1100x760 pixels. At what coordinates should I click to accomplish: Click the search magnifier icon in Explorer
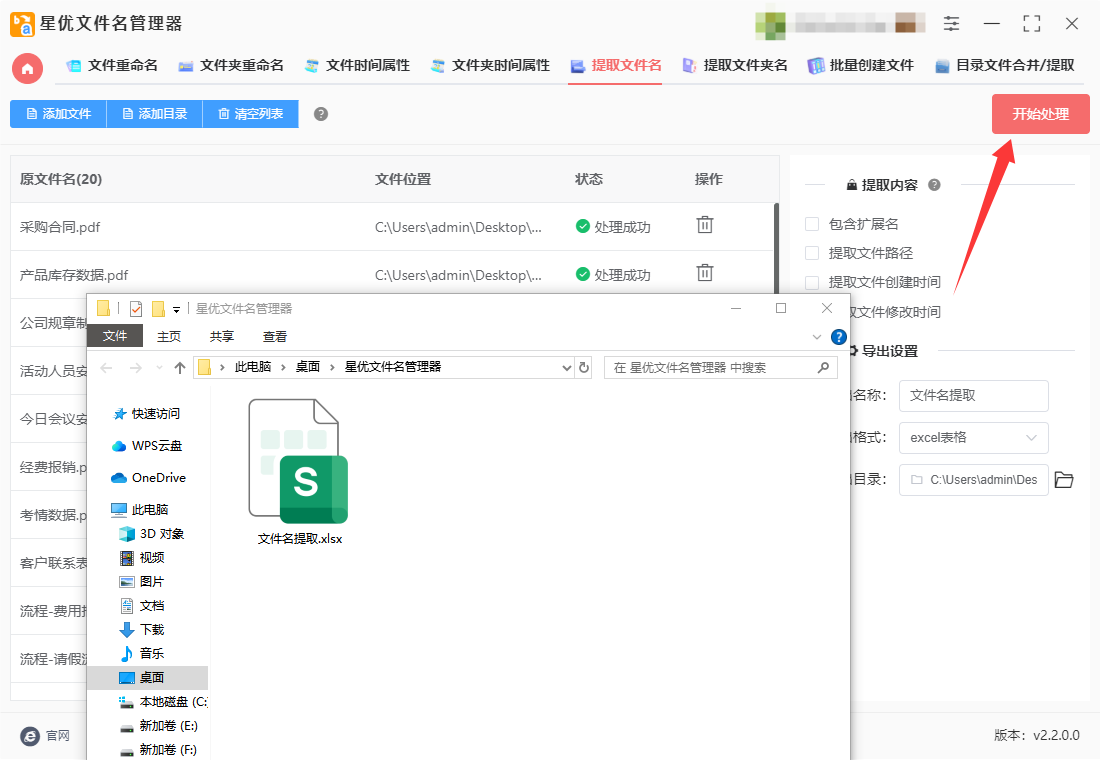pyautogui.click(x=824, y=367)
